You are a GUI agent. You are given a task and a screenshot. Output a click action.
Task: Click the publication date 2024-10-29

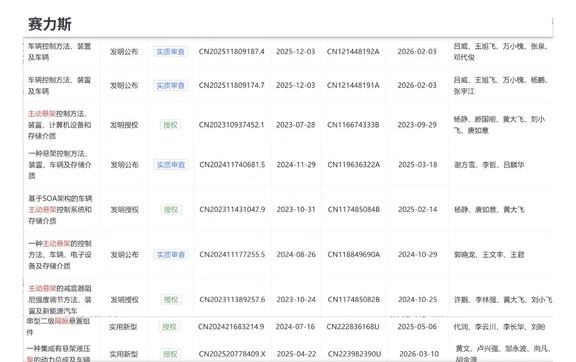click(x=418, y=255)
